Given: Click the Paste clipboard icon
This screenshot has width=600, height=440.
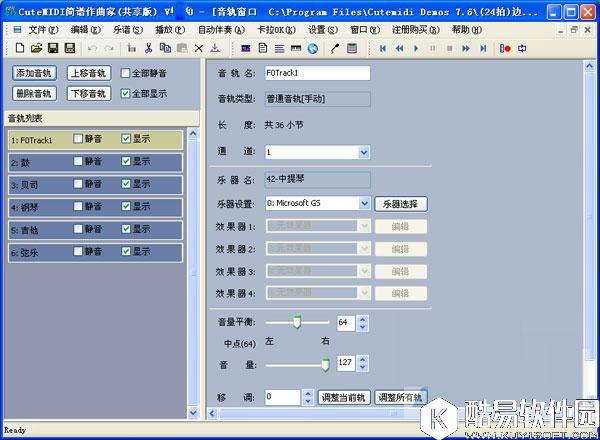Looking at the screenshot, I should [182, 48].
